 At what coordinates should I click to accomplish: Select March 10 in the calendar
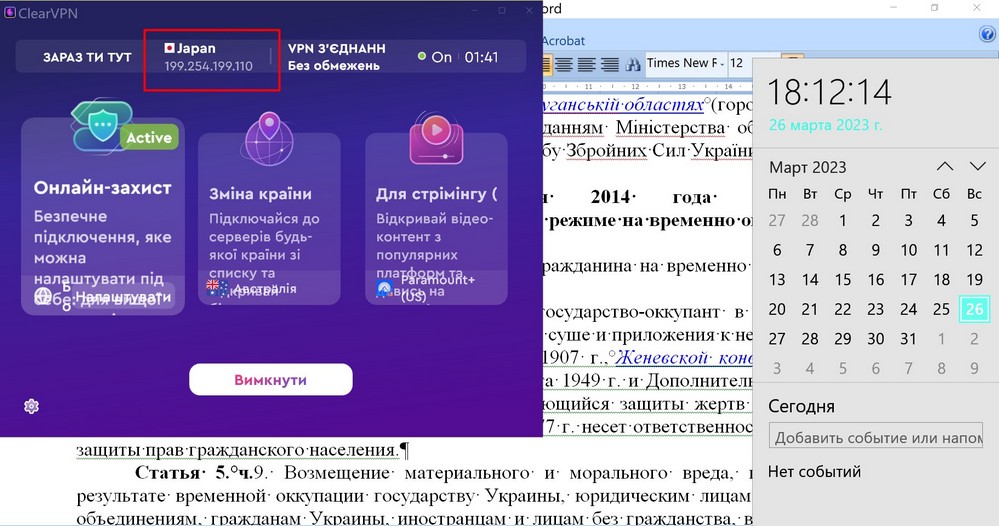coord(909,250)
